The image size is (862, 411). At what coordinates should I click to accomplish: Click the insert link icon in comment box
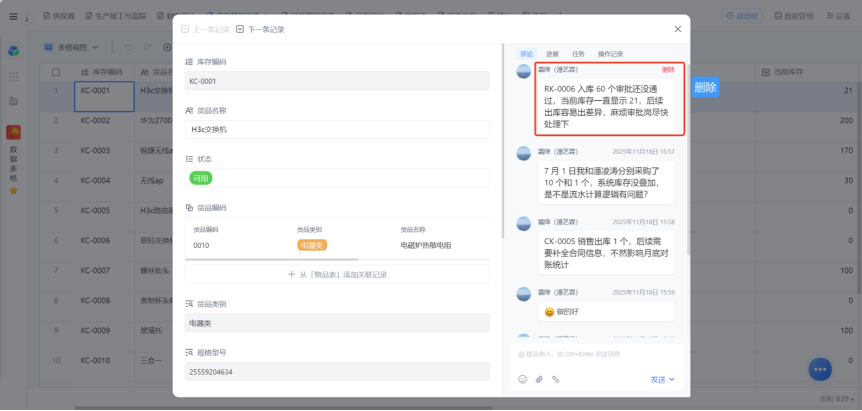556,379
